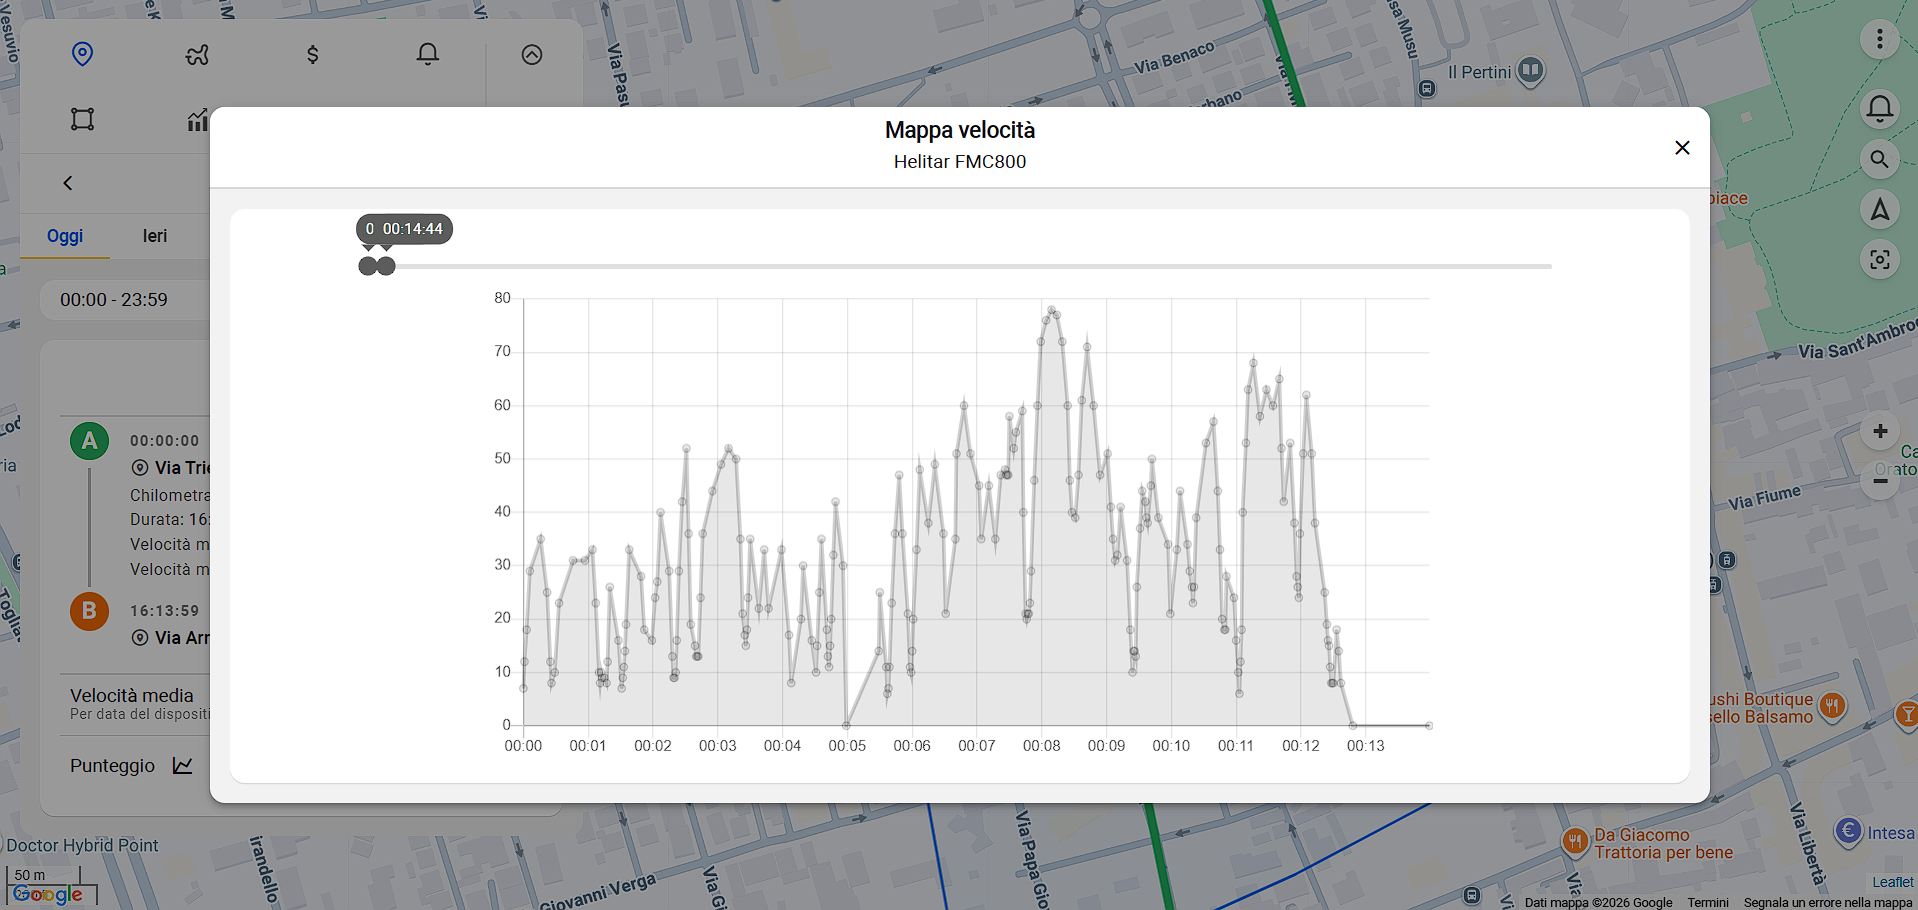Switch to the Oggi tab

click(x=65, y=236)
